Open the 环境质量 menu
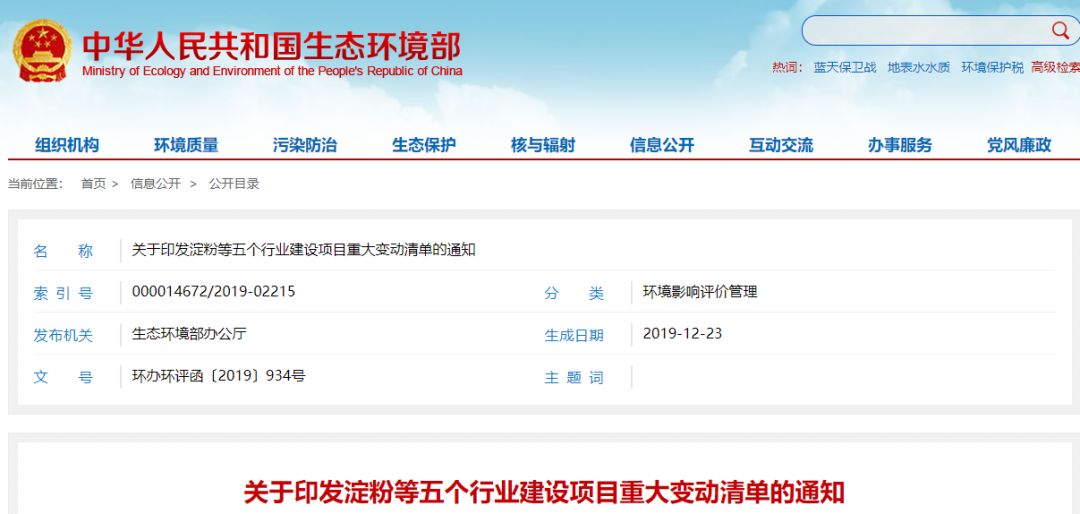1080x514 pixels. pyautogui.click(x=186, y=145)
